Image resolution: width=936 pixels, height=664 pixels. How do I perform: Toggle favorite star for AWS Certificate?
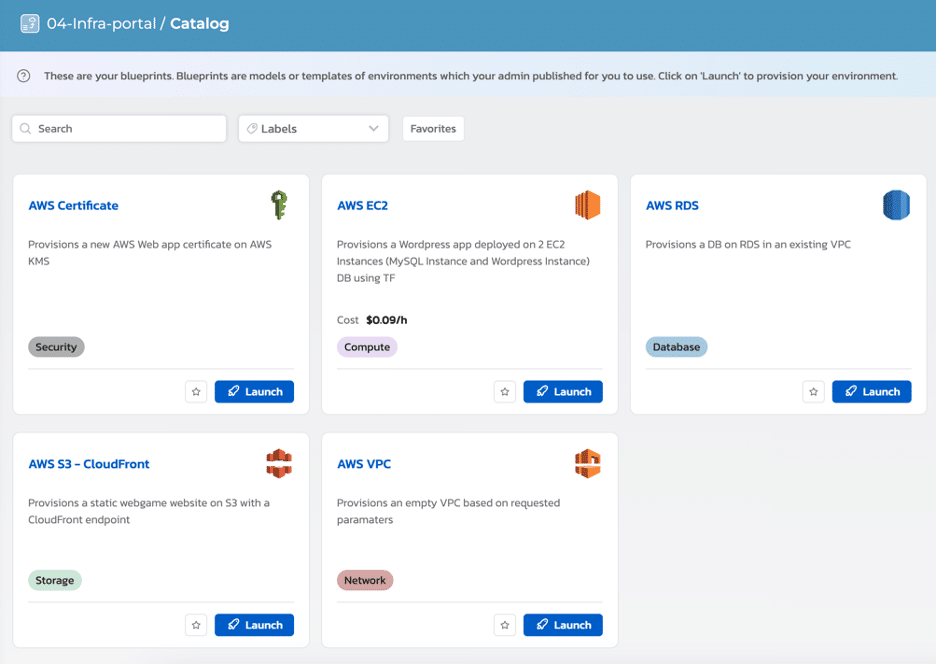pyautogui.click(x=196, y=392)
